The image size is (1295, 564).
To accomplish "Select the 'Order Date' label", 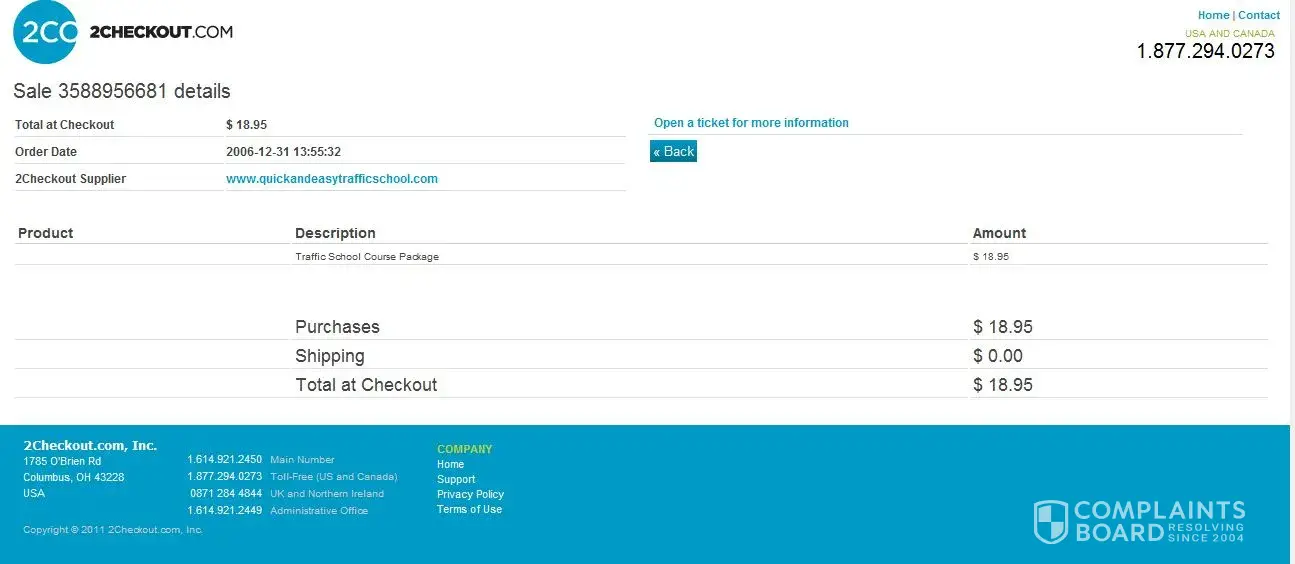I will (46, 152).
